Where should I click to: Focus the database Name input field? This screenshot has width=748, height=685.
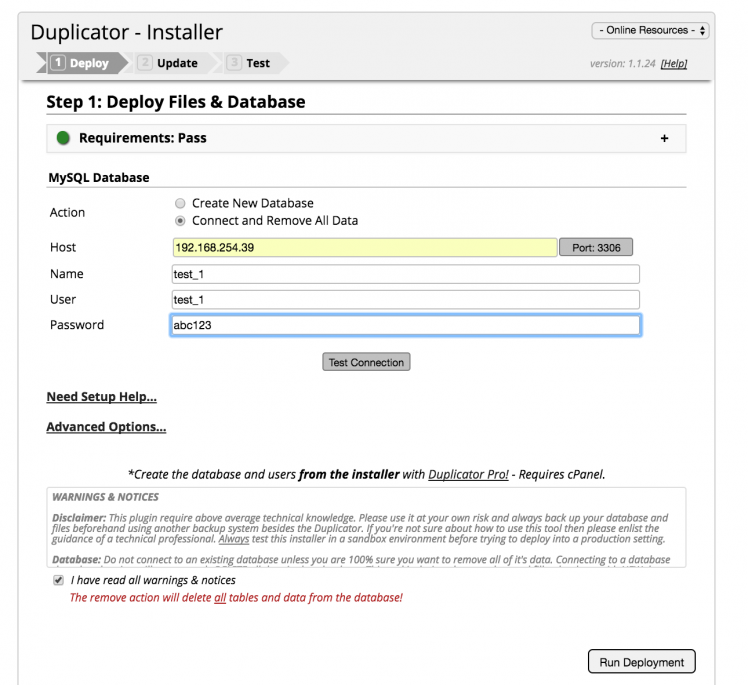click(405, 274)
